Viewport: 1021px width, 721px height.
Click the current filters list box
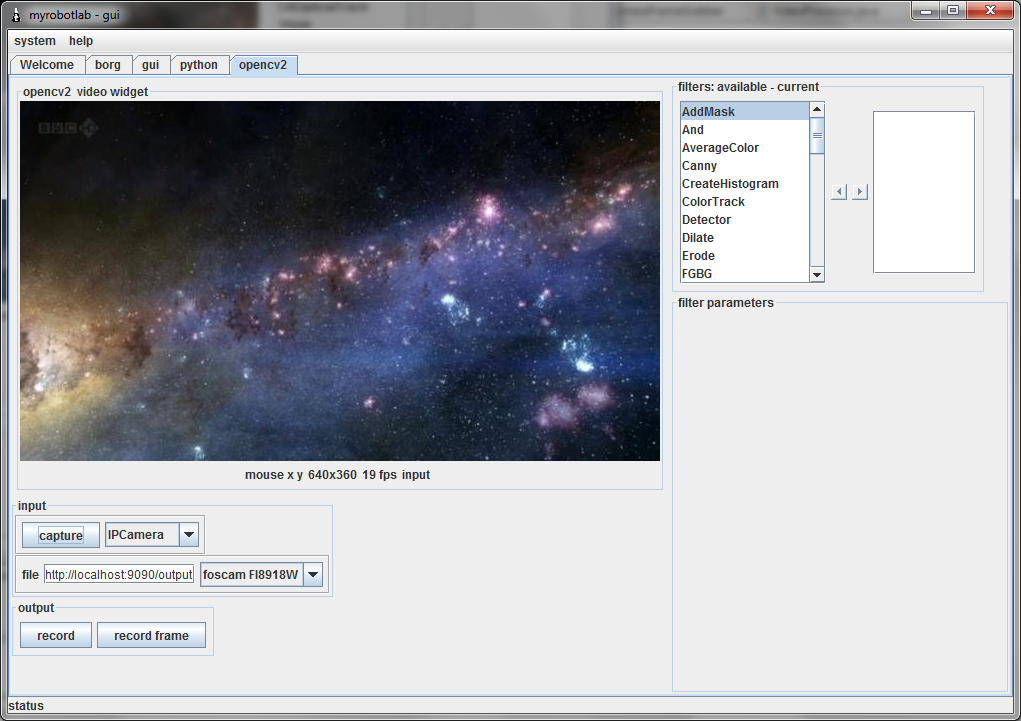tap(924, 192)
